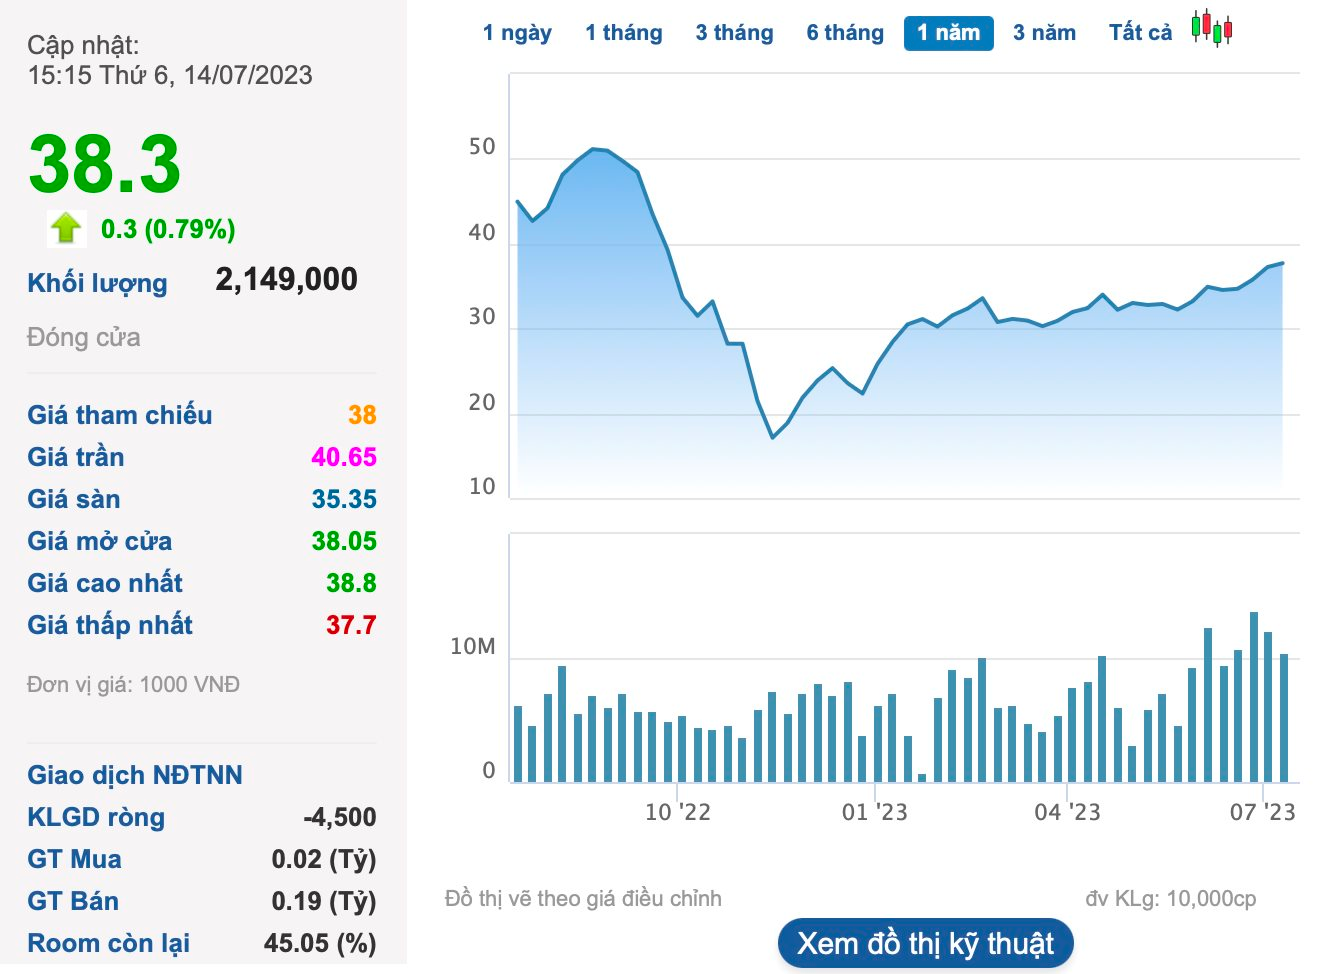Click the Đồ thị vẽ theo giá điều chỉnh note
Viewport: 1318px width, 974px height.
click(x=583, y=899)
